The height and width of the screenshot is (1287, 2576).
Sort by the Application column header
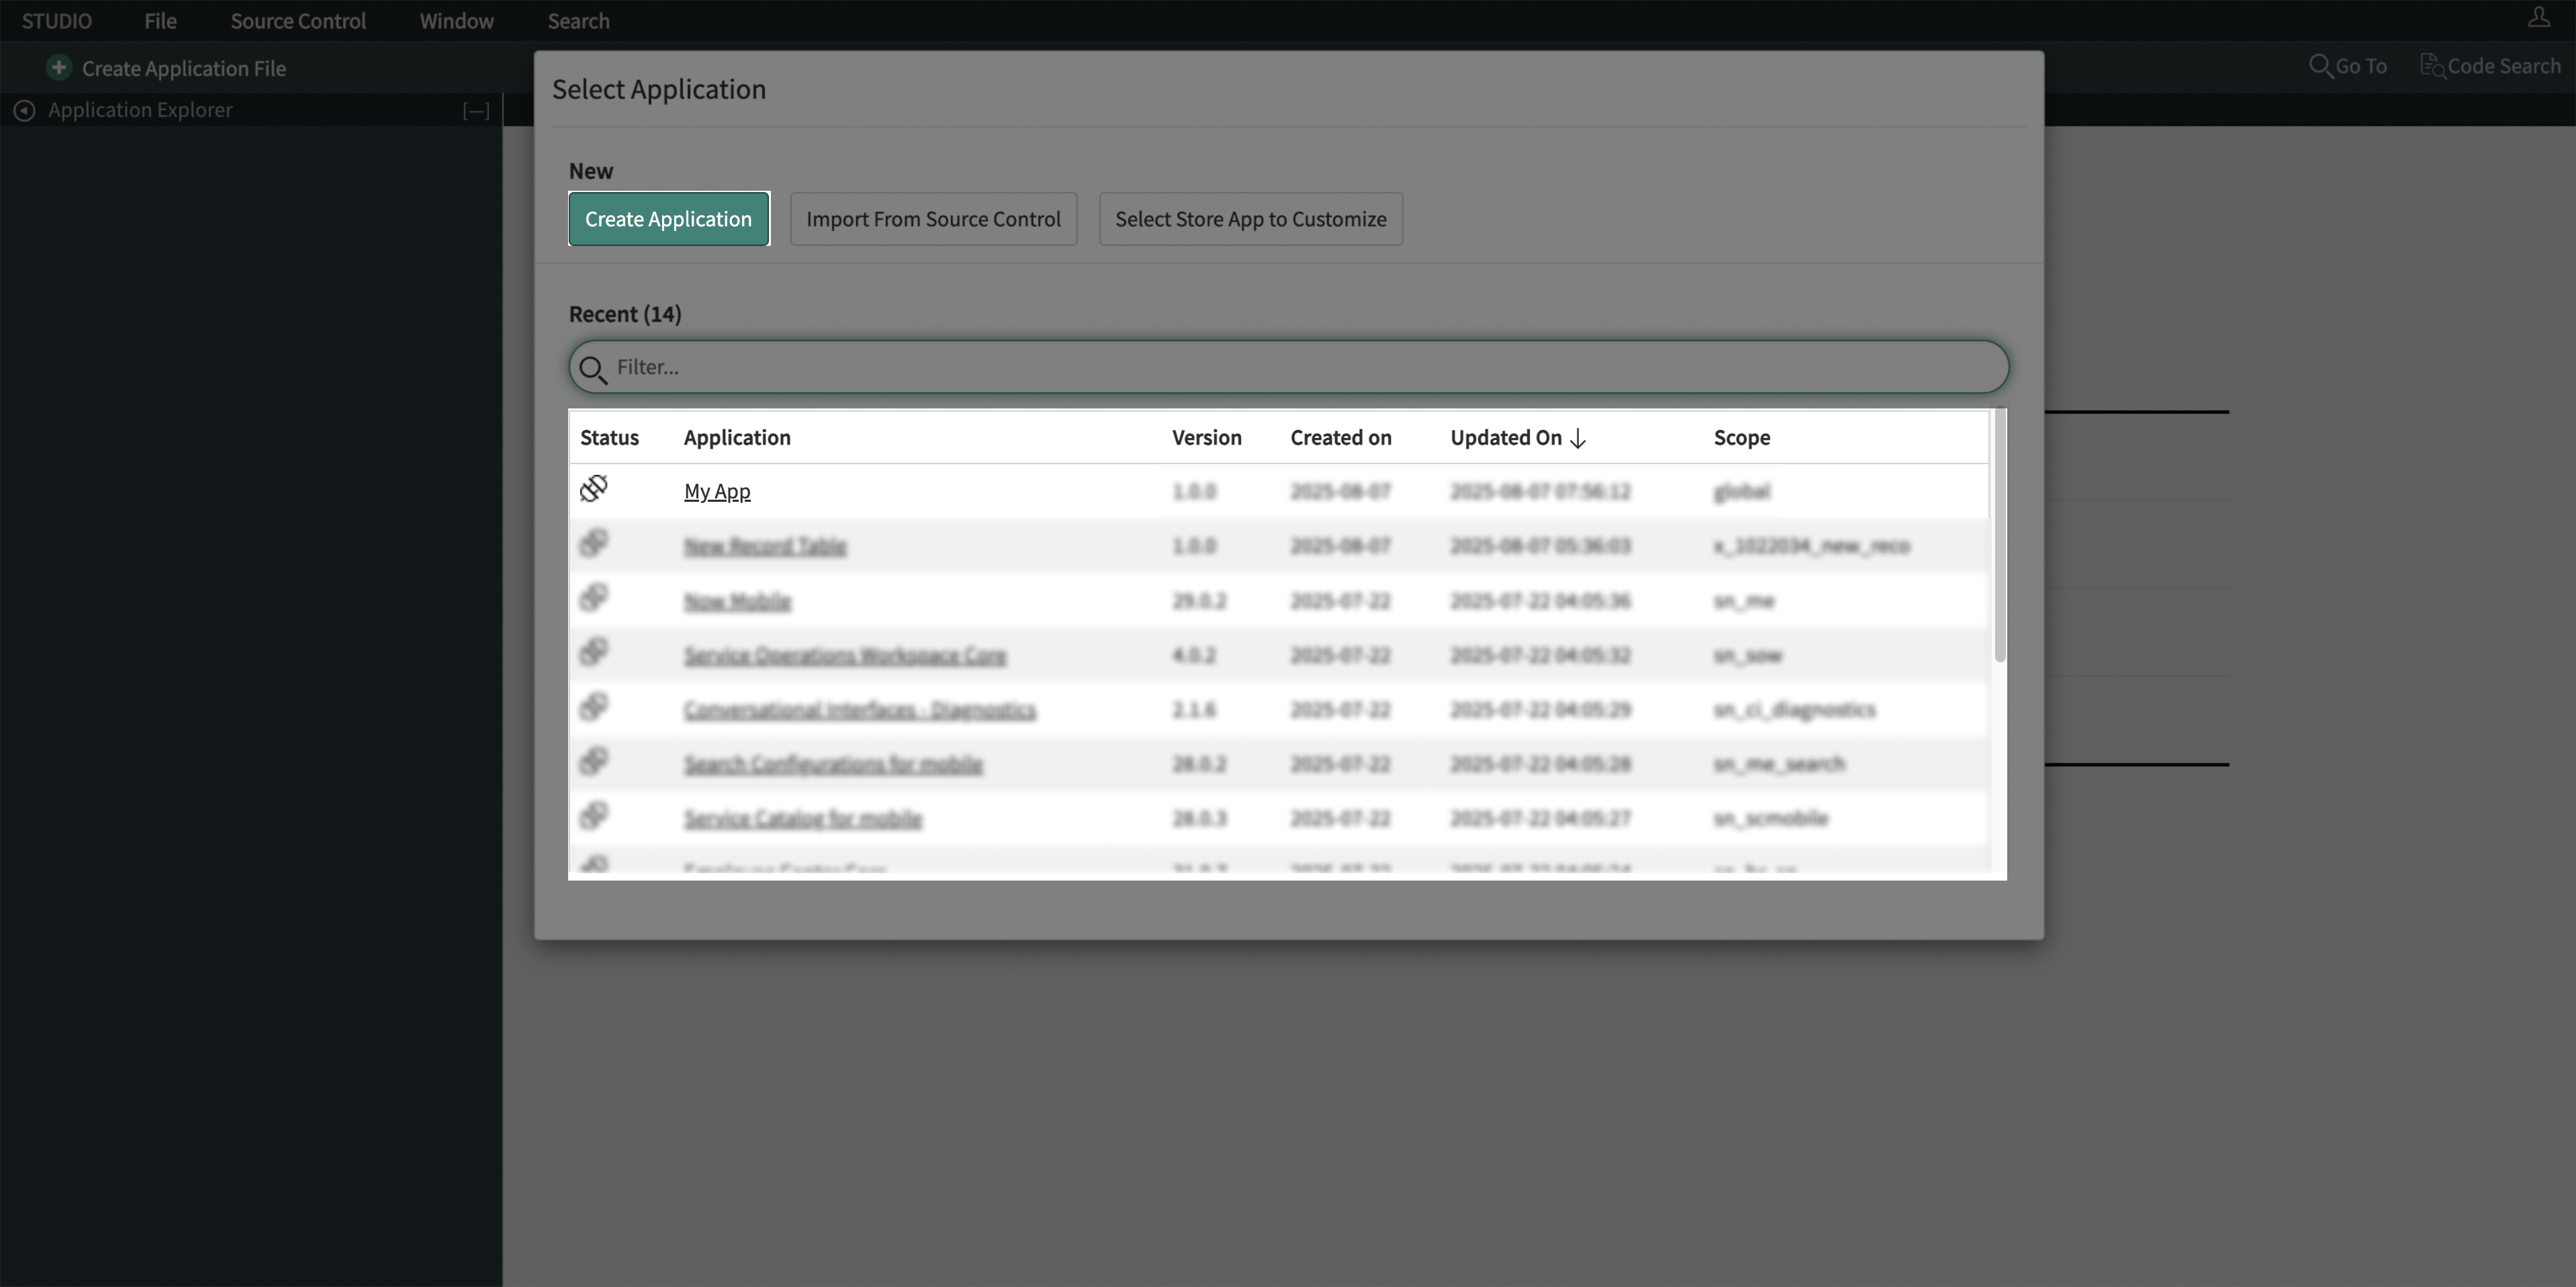(737, 438)
